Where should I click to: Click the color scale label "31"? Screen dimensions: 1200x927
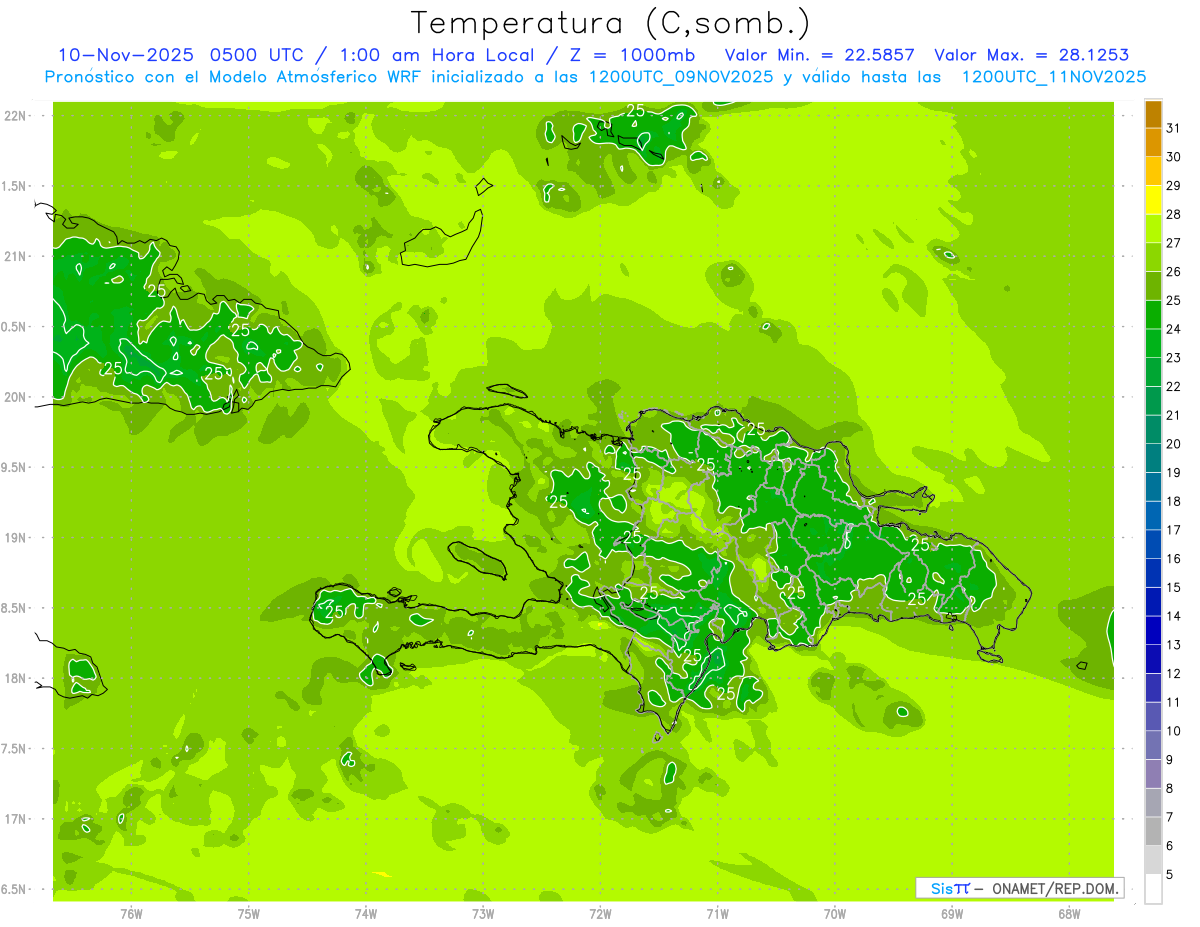pos(1174,128)
